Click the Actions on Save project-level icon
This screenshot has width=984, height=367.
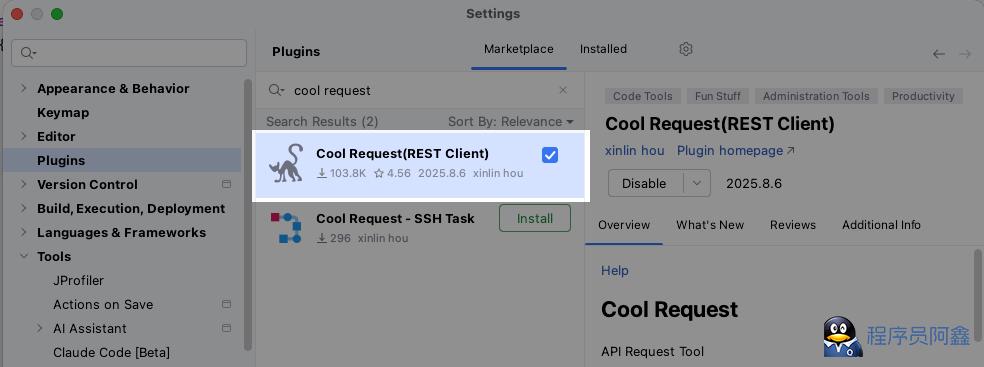point(227,304)
